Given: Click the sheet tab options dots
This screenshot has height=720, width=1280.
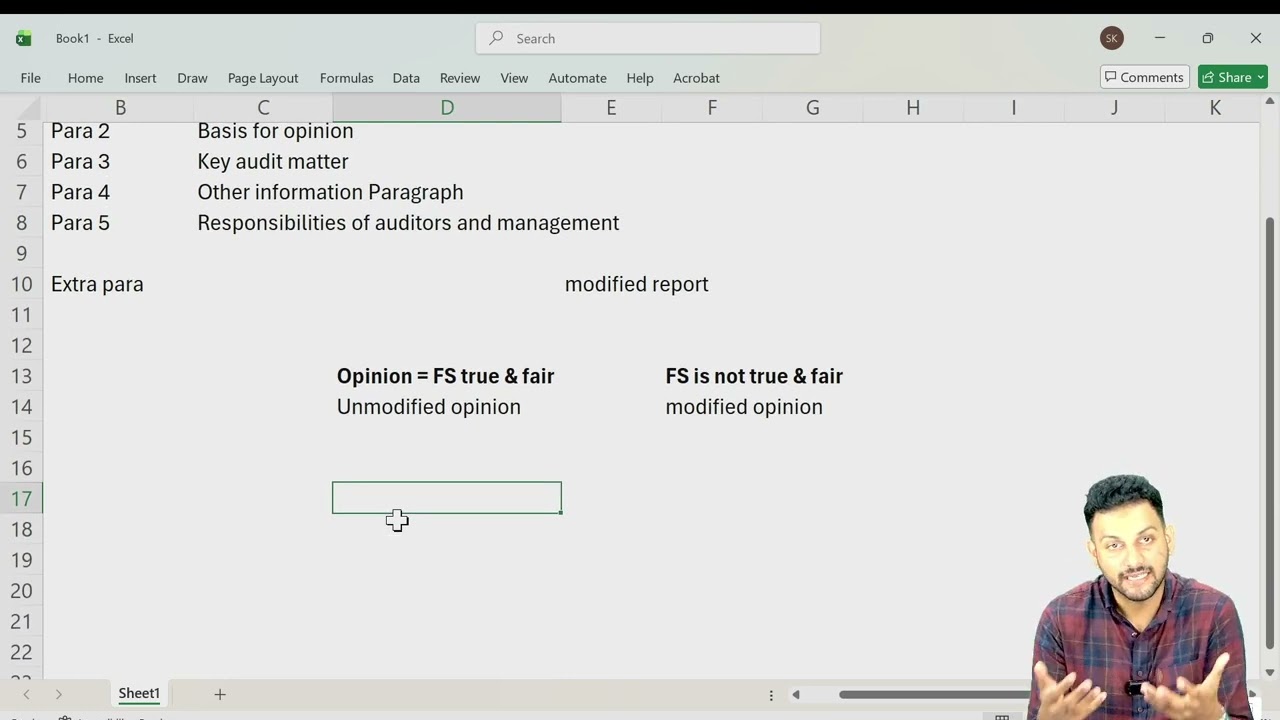Looking at the screenshot, I should (771, 695).
